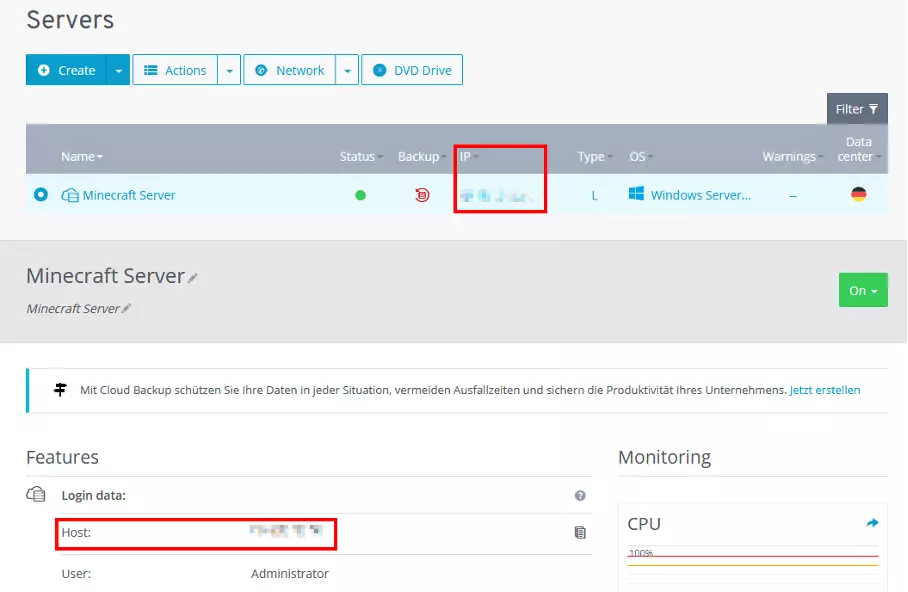The width and height of the screenshot is (908, 592).
Task: Click the Jetzt erstellen link
Action: [825, 390]
